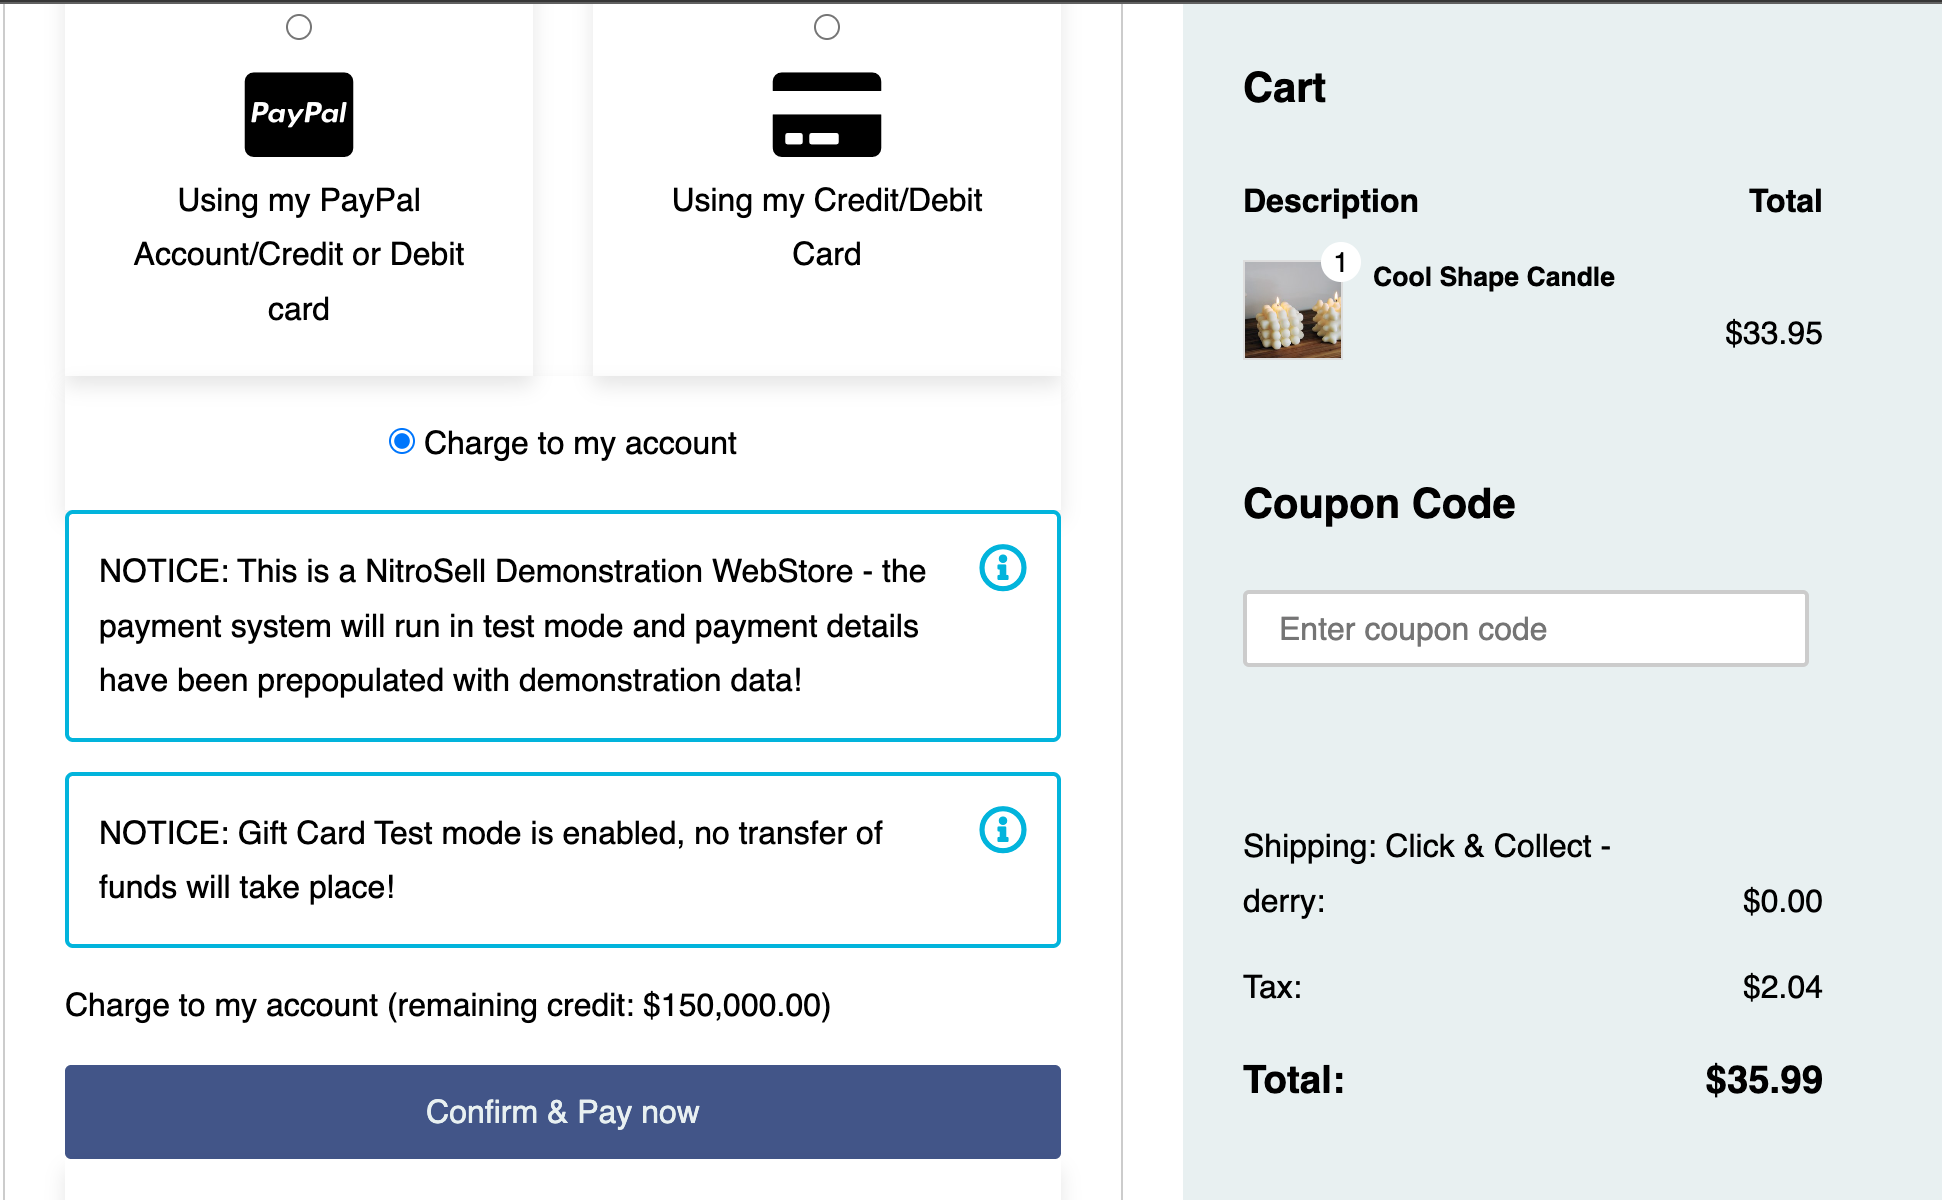Select the PayPal payment radio button
The image size is (1942, 1200).
pos(299,27)
